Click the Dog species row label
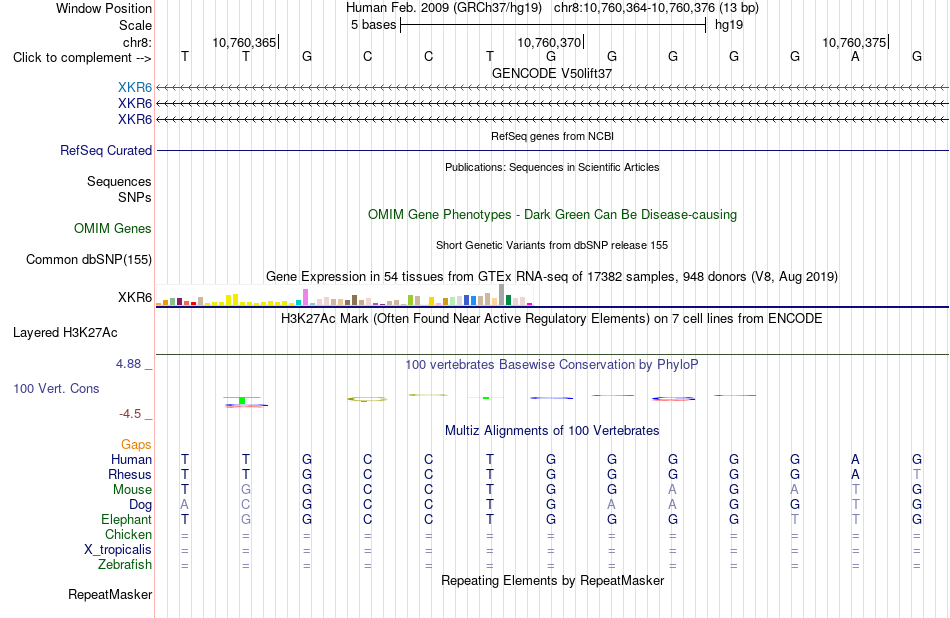The height and width of the screenshot is (618, 950). (x=141, y=505)
